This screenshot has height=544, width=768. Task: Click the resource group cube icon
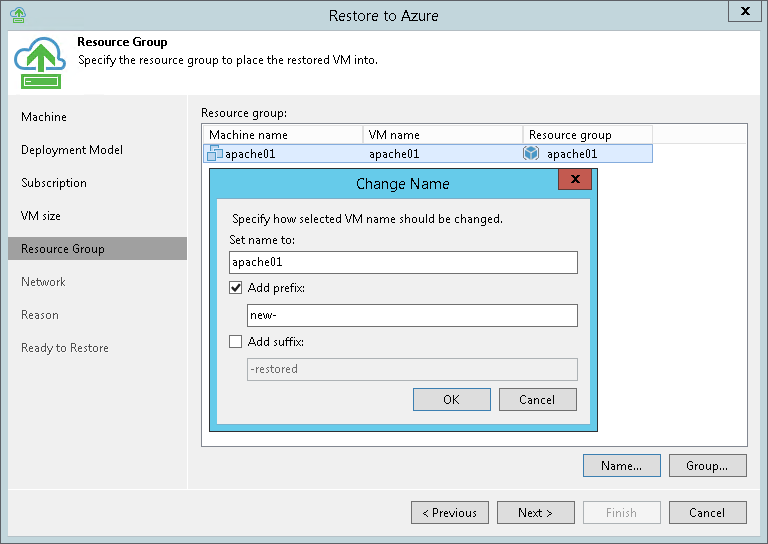click(532, 154)
